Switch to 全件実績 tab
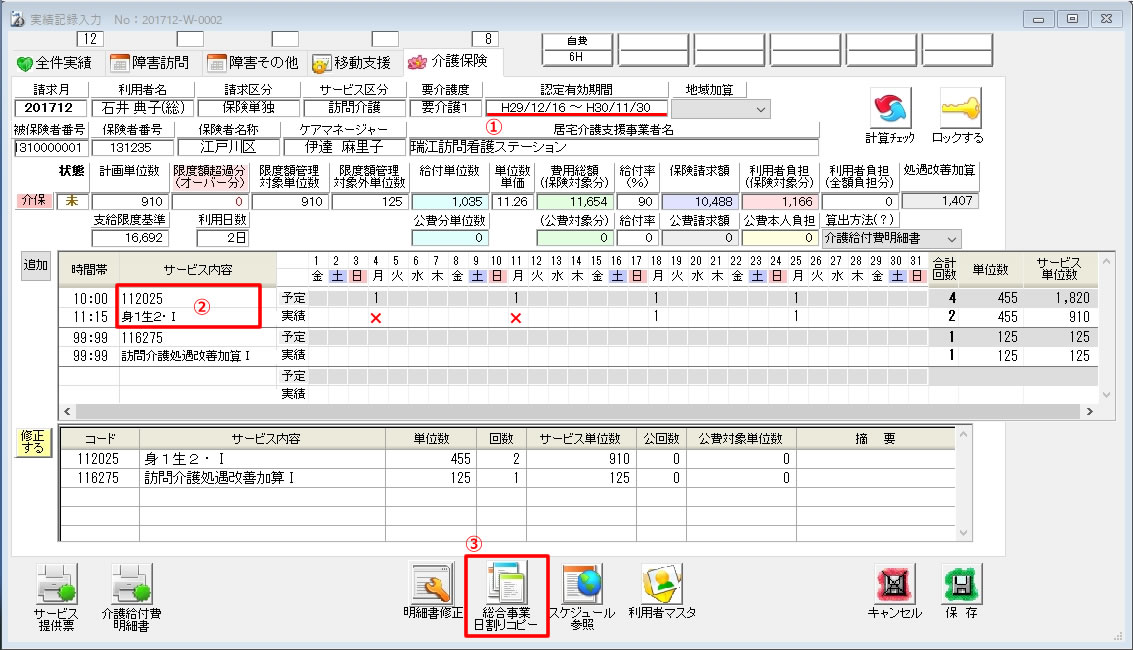 [x=55, y=63]
